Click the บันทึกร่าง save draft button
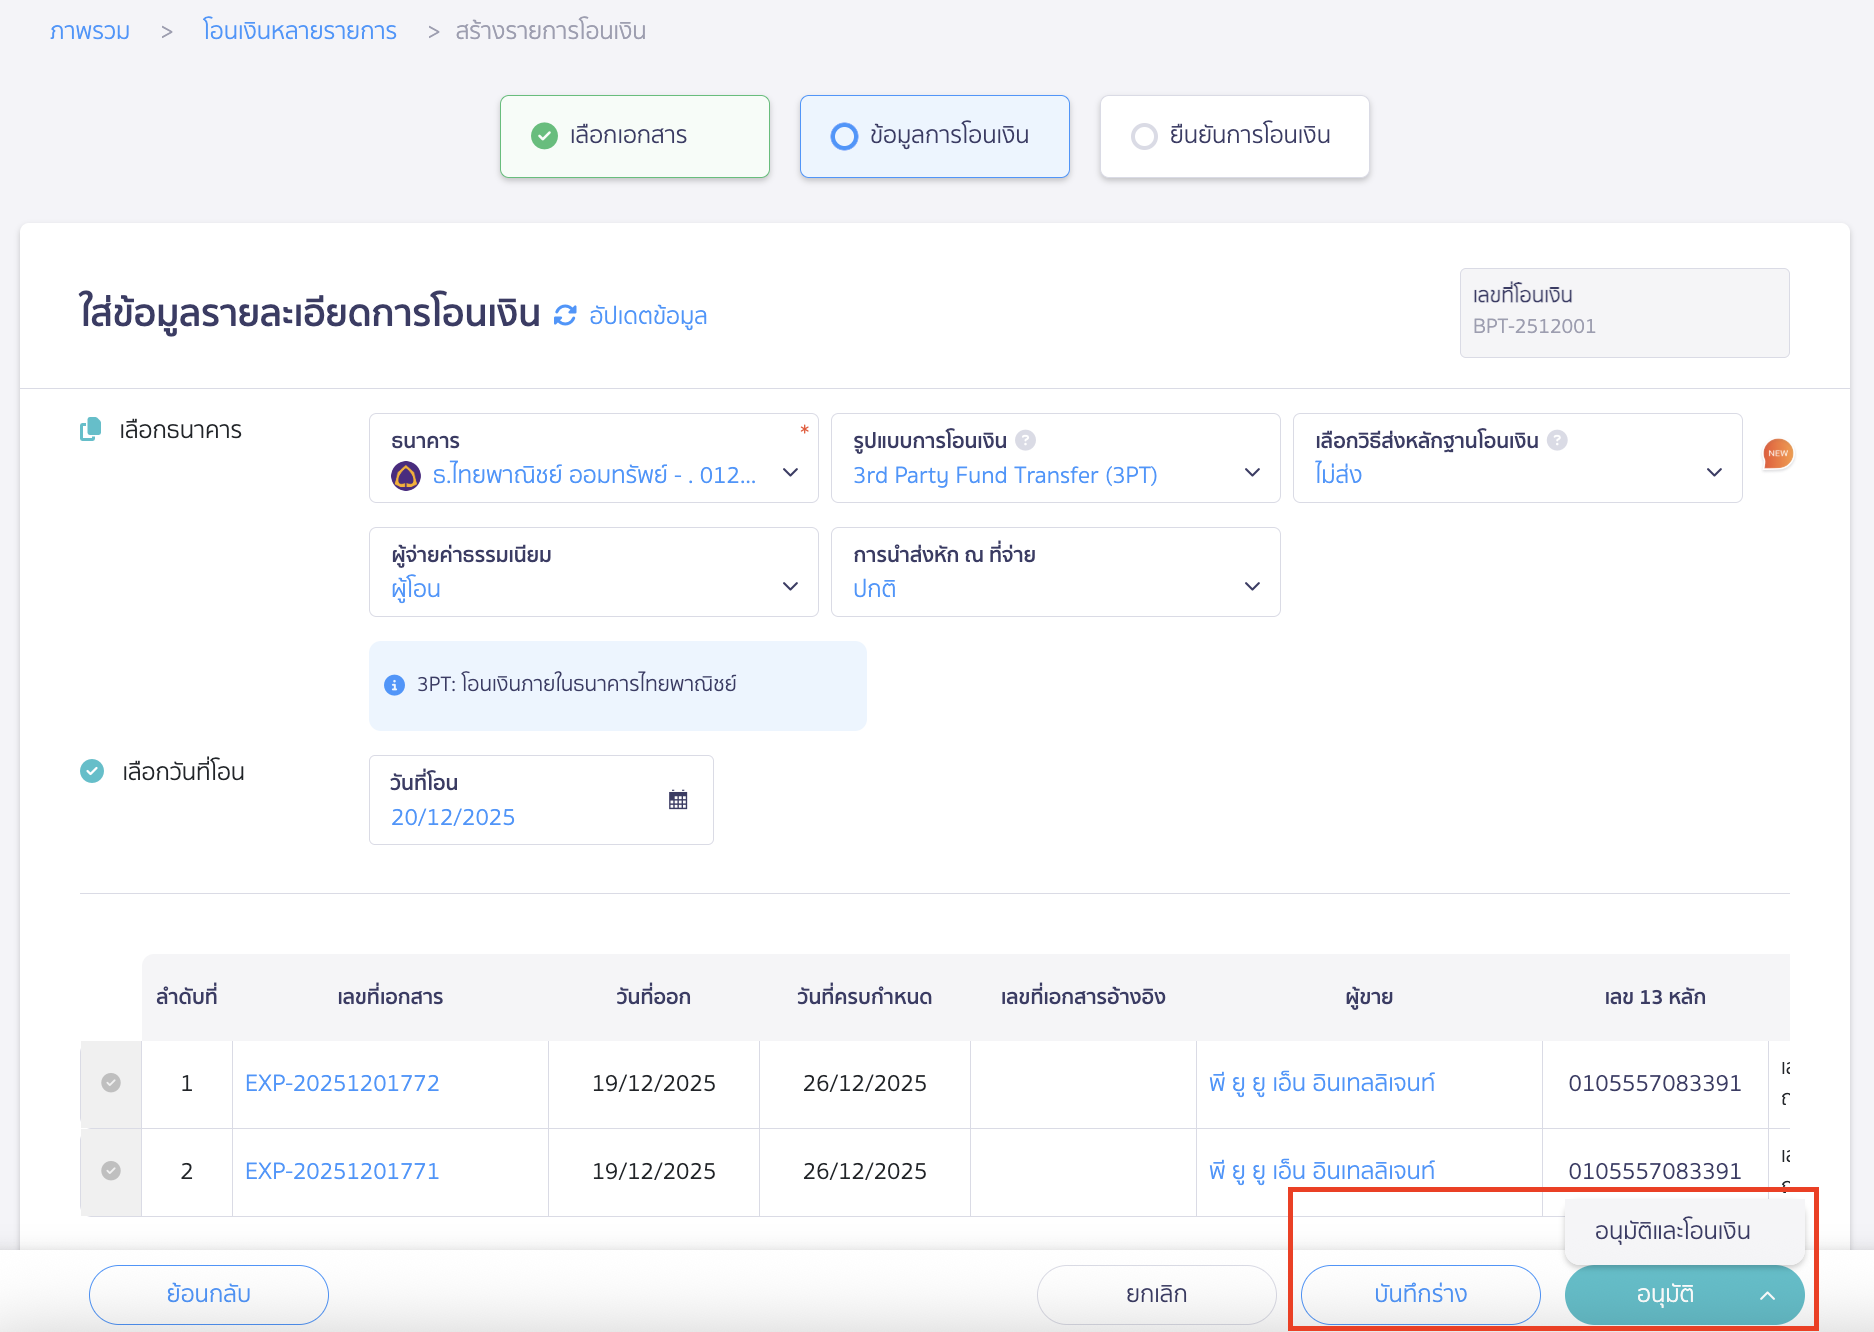Screen dimensions: 1874x1332 (x=1420, y=1294)
